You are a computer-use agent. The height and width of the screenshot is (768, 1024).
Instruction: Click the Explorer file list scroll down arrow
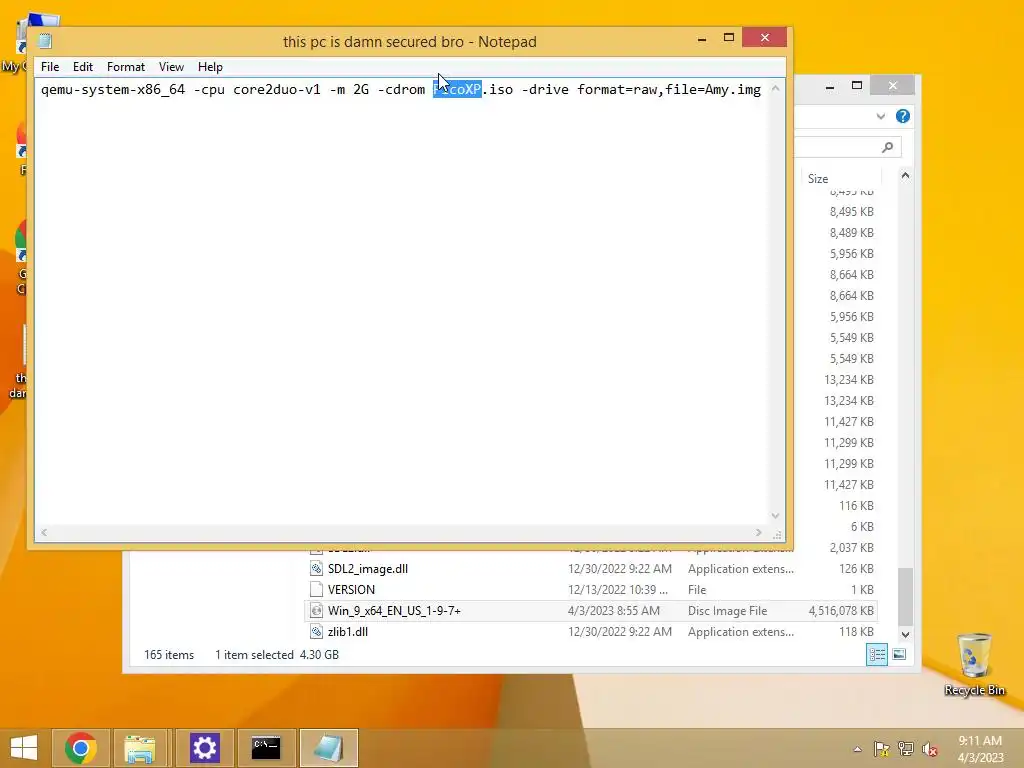905,634
